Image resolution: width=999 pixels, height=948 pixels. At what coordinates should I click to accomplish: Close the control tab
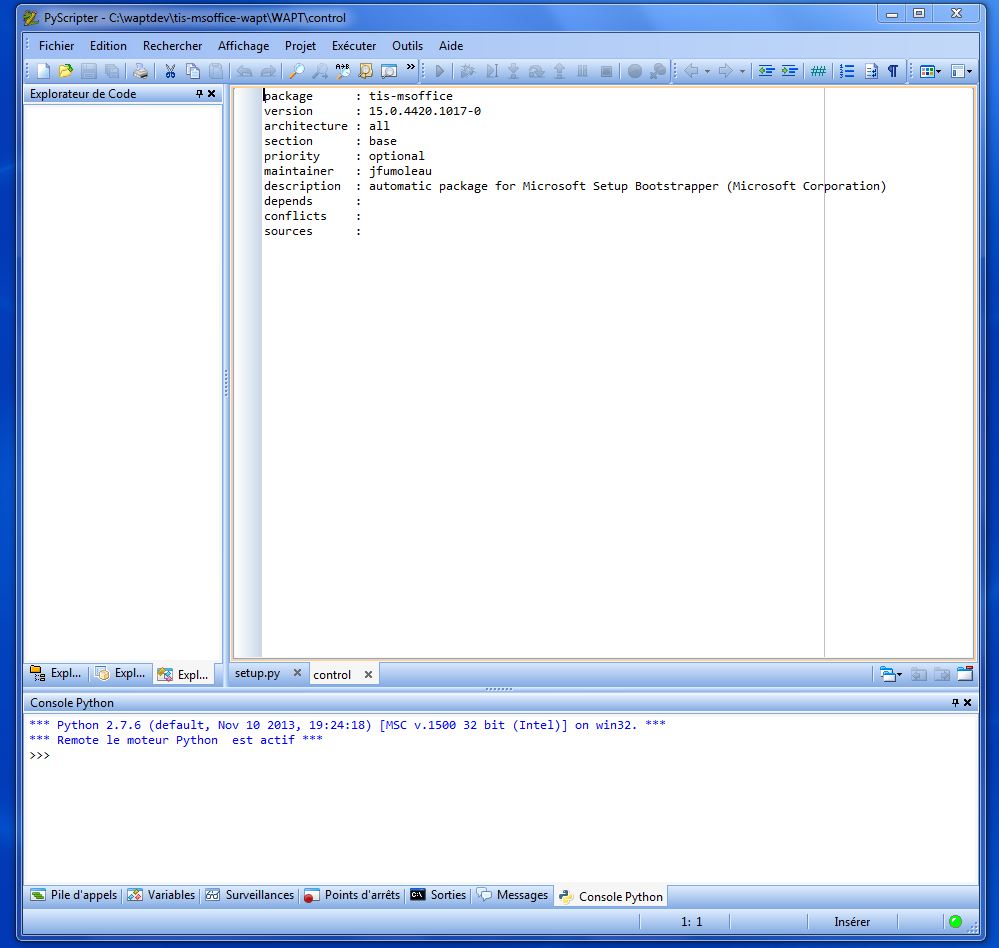click(368, 674)
